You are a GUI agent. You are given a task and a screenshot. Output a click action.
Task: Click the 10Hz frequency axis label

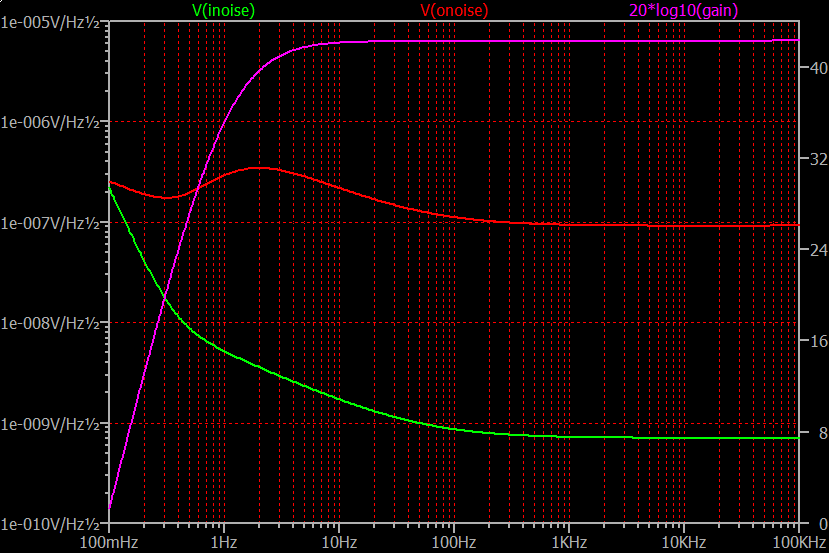coord(339,542)
